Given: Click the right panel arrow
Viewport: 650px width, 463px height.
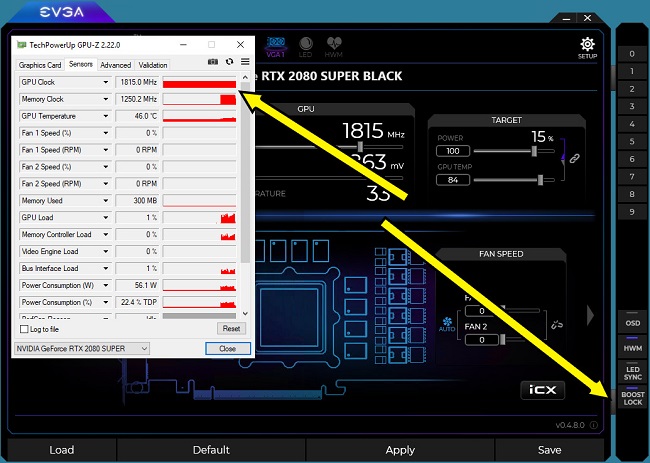Looking at the screenshot, I should click(x=590, y=316).
